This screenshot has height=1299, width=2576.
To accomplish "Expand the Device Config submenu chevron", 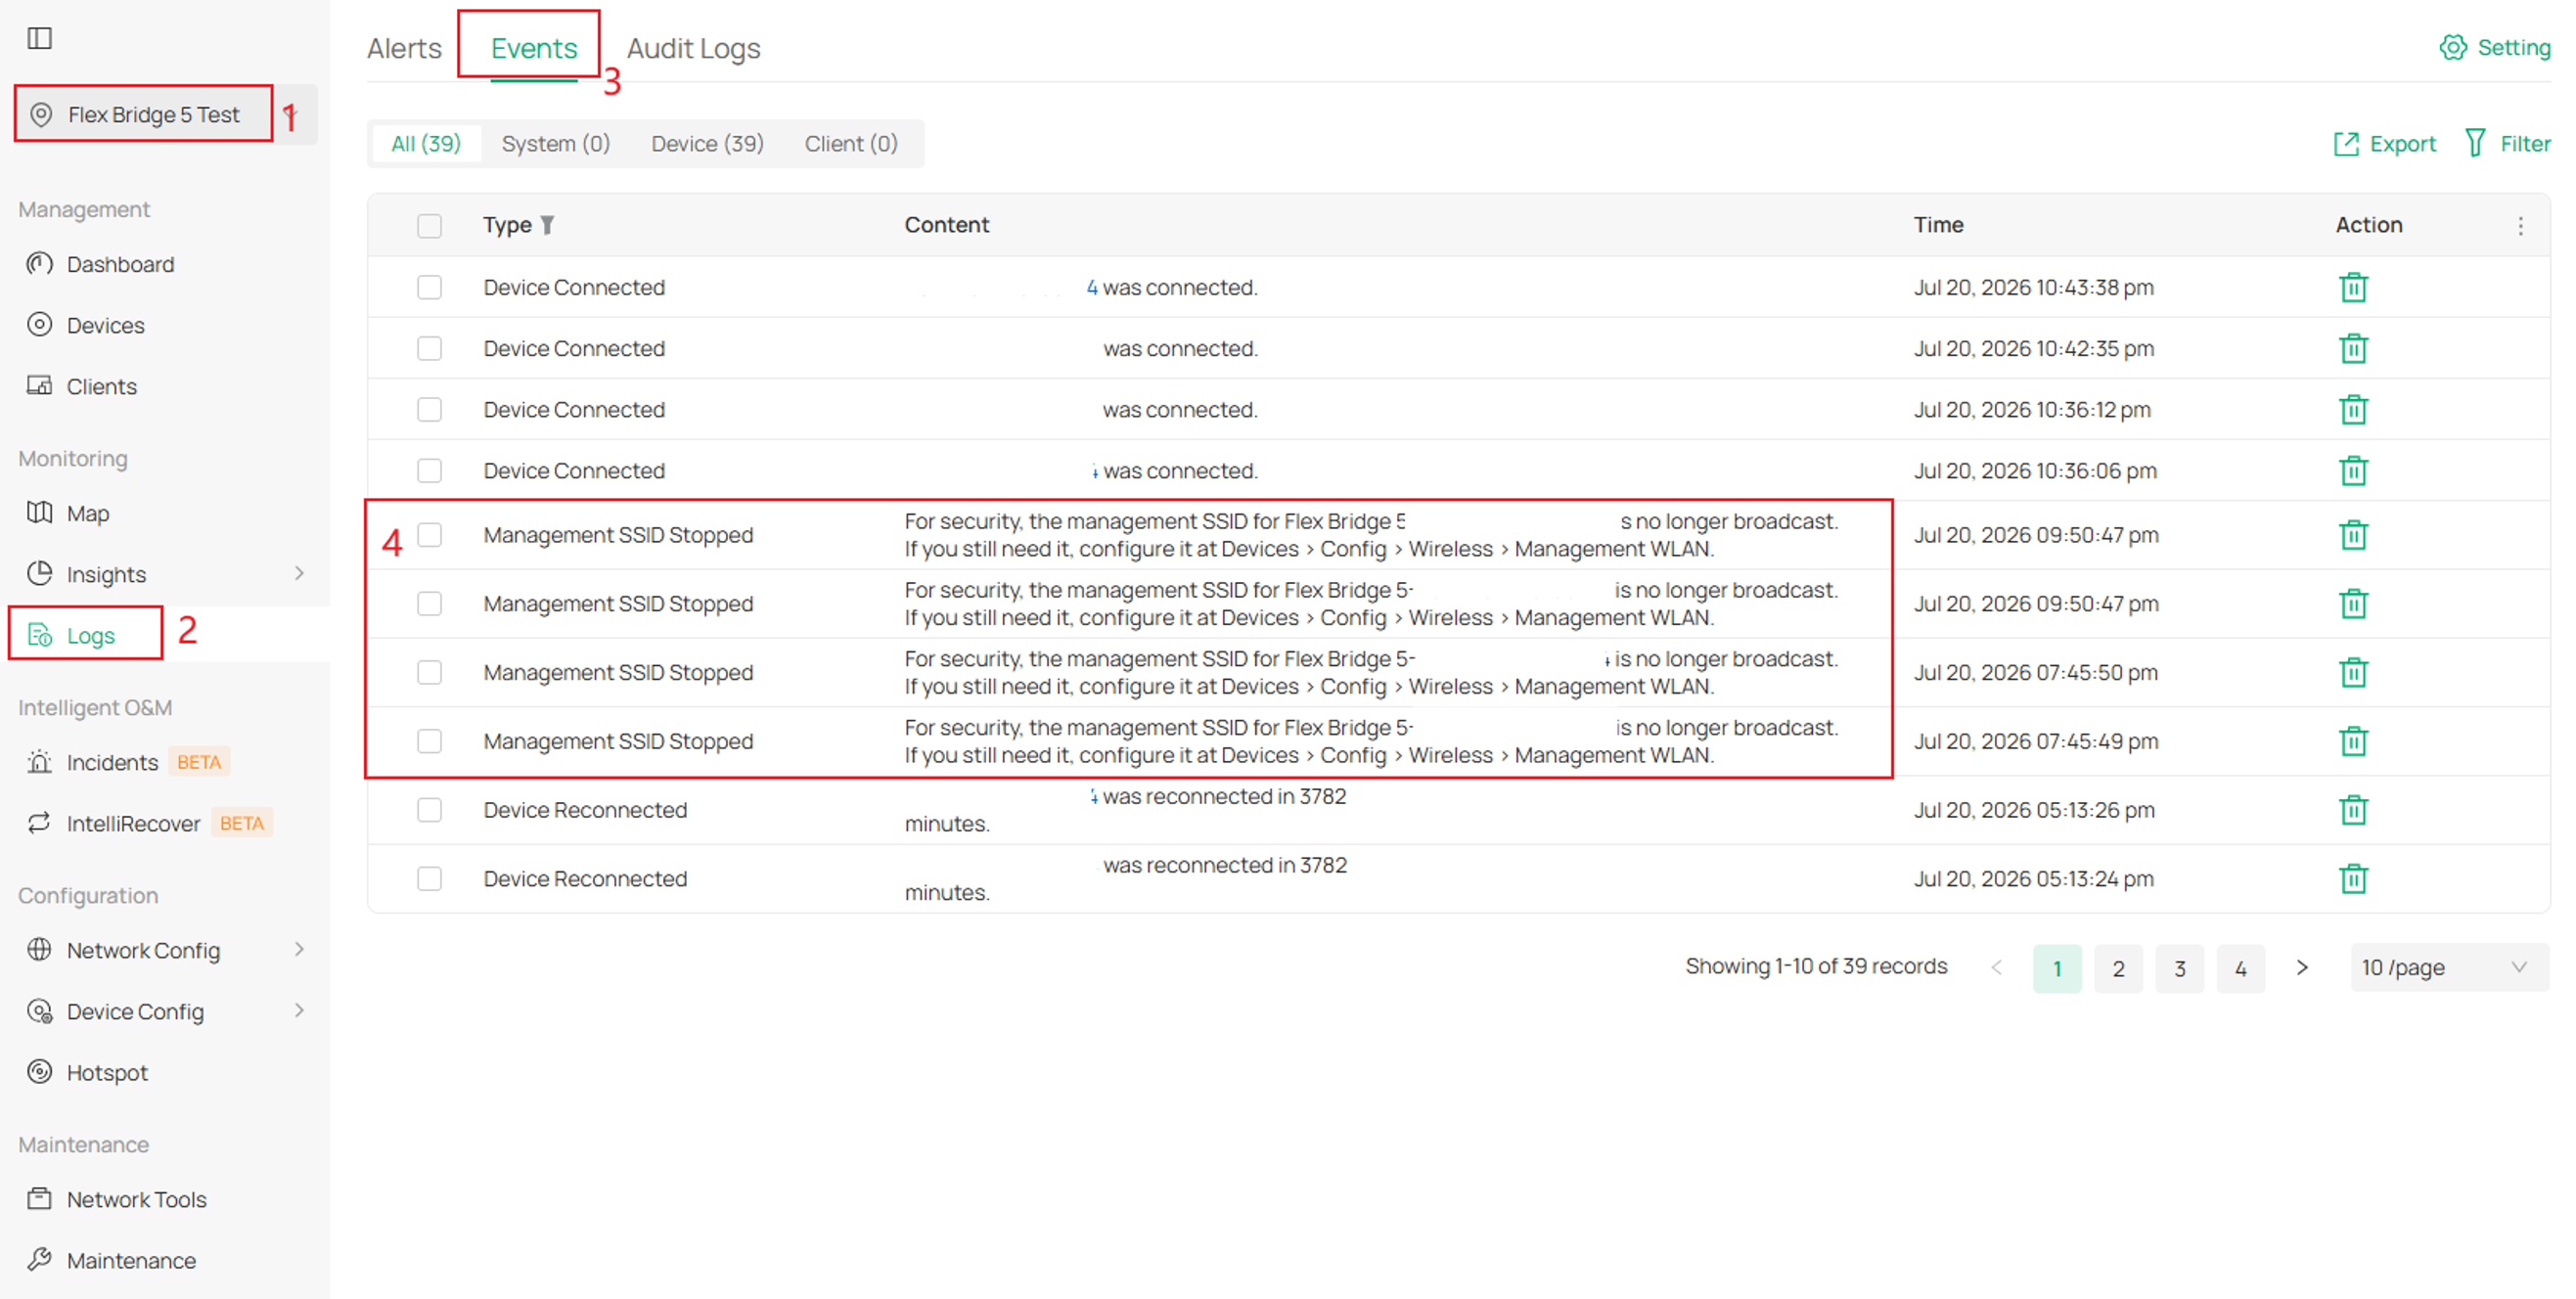I will pos(299,1010).
